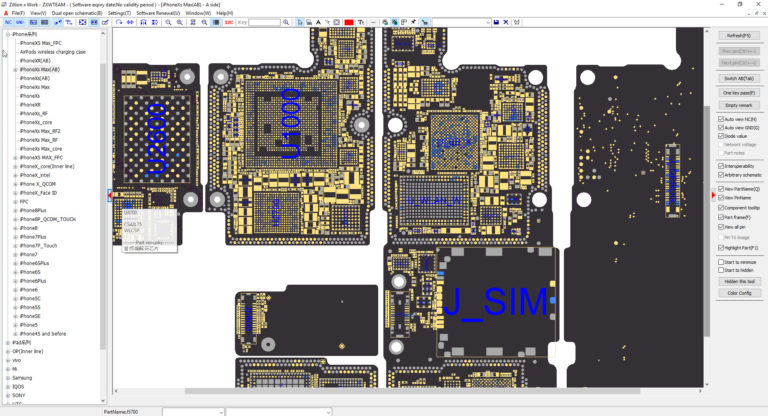Viewport: 768px width, 416px height.
Task: Click the red arrow handle beside right panel
Action: tap(713, 195)
